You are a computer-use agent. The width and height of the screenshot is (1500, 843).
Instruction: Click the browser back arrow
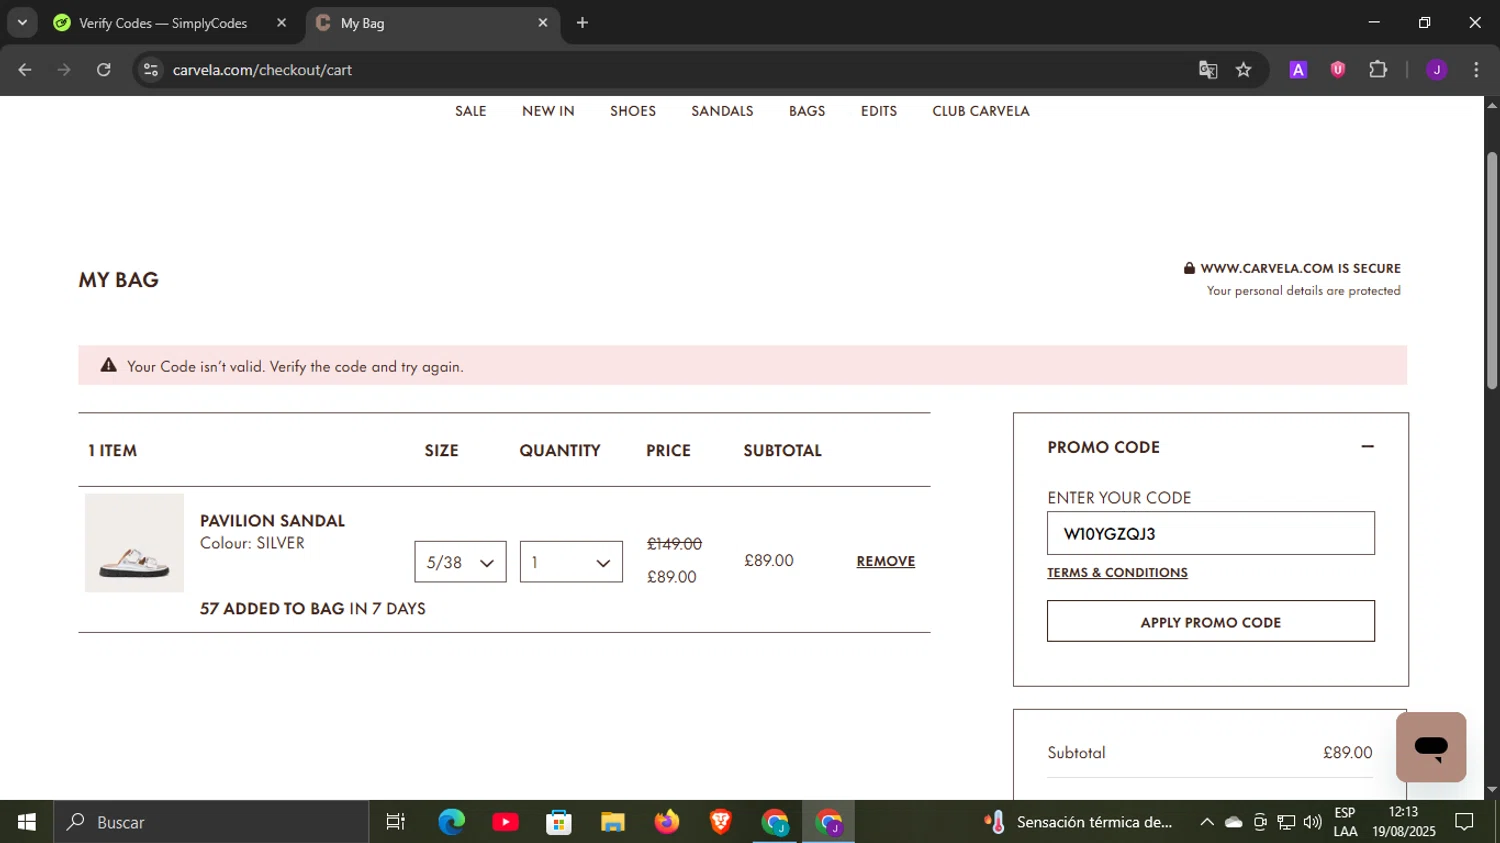[x=25, y=70]
